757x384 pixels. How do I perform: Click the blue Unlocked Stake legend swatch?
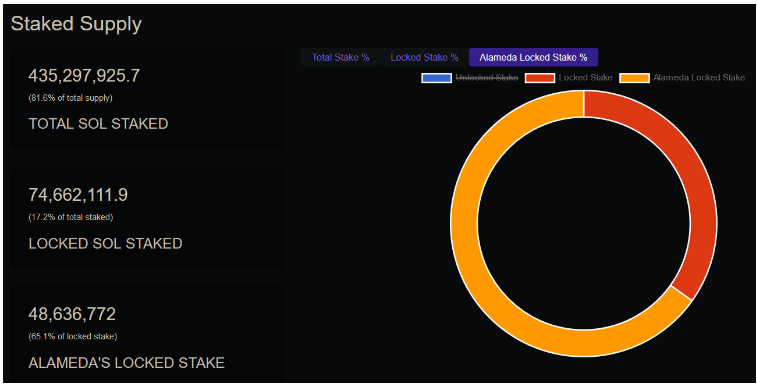(436, 78)
